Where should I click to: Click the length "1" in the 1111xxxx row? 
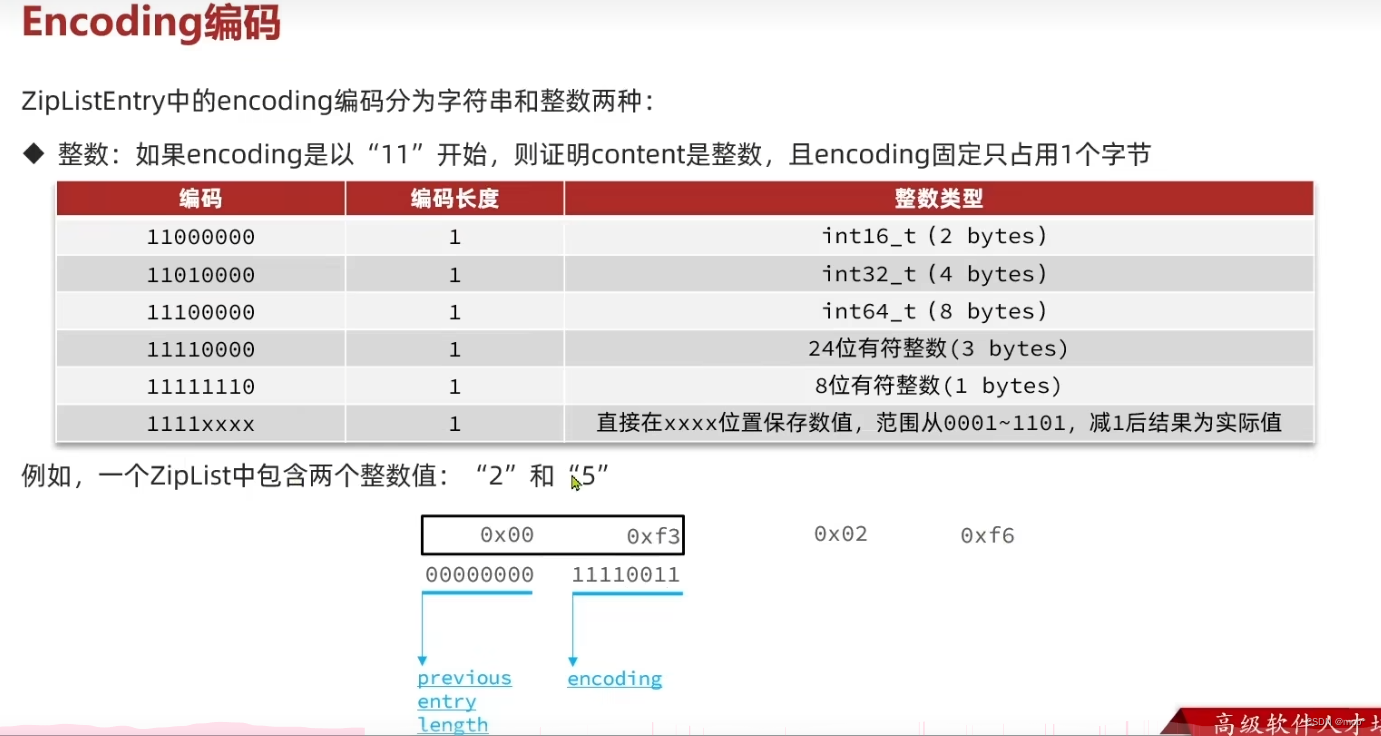[x=455, y=424]
